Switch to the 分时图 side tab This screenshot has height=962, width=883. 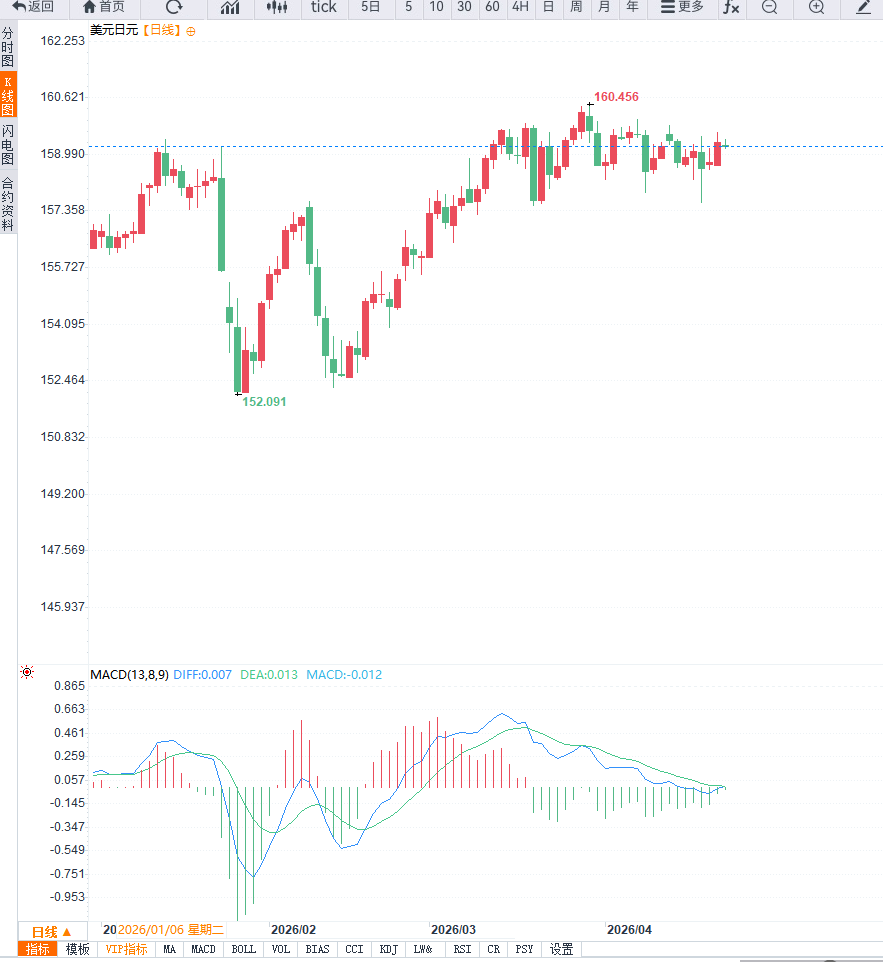pos(8,47)
